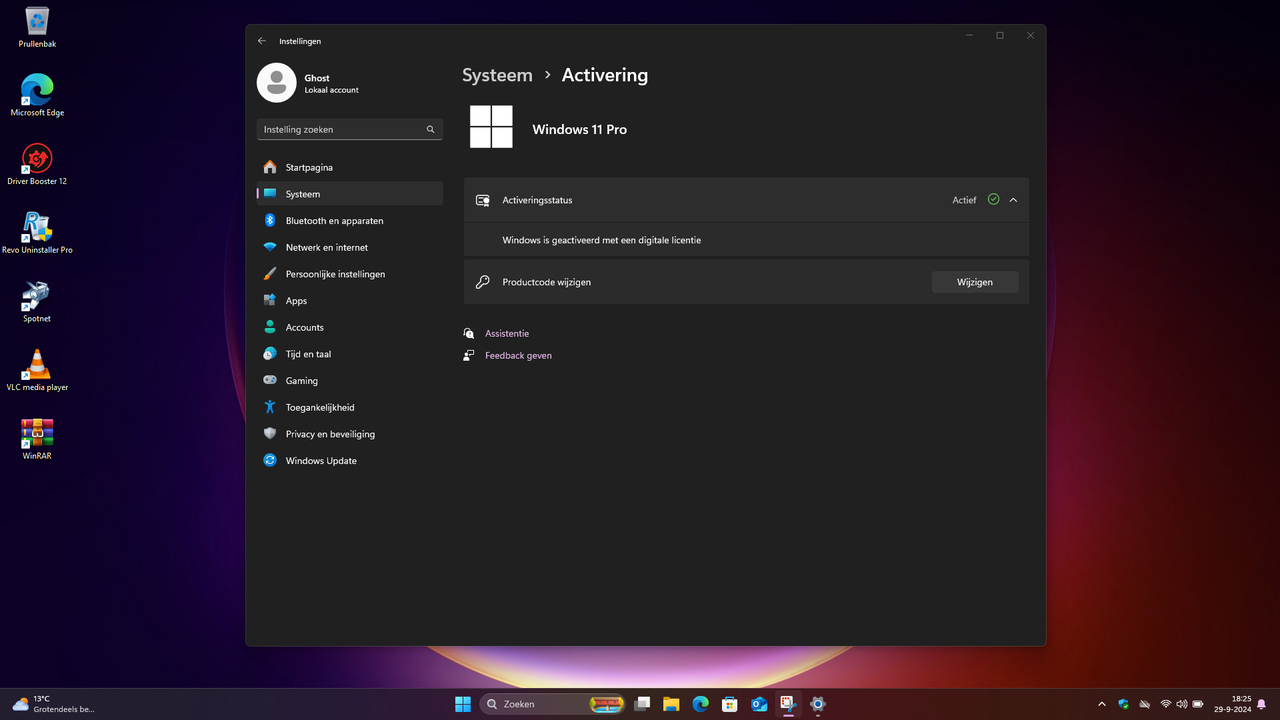Screen dimensions: 1280x720
Task: Click the volume speaker tray icon
Action: pos(1182,704)
